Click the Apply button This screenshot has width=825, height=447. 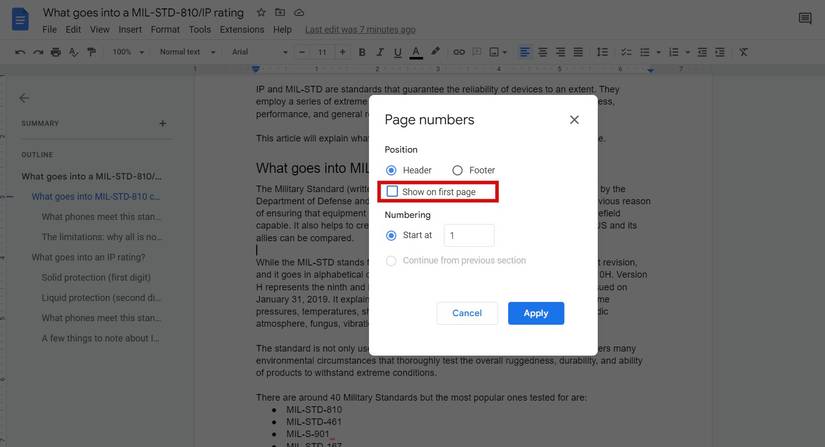coord(535,313)
